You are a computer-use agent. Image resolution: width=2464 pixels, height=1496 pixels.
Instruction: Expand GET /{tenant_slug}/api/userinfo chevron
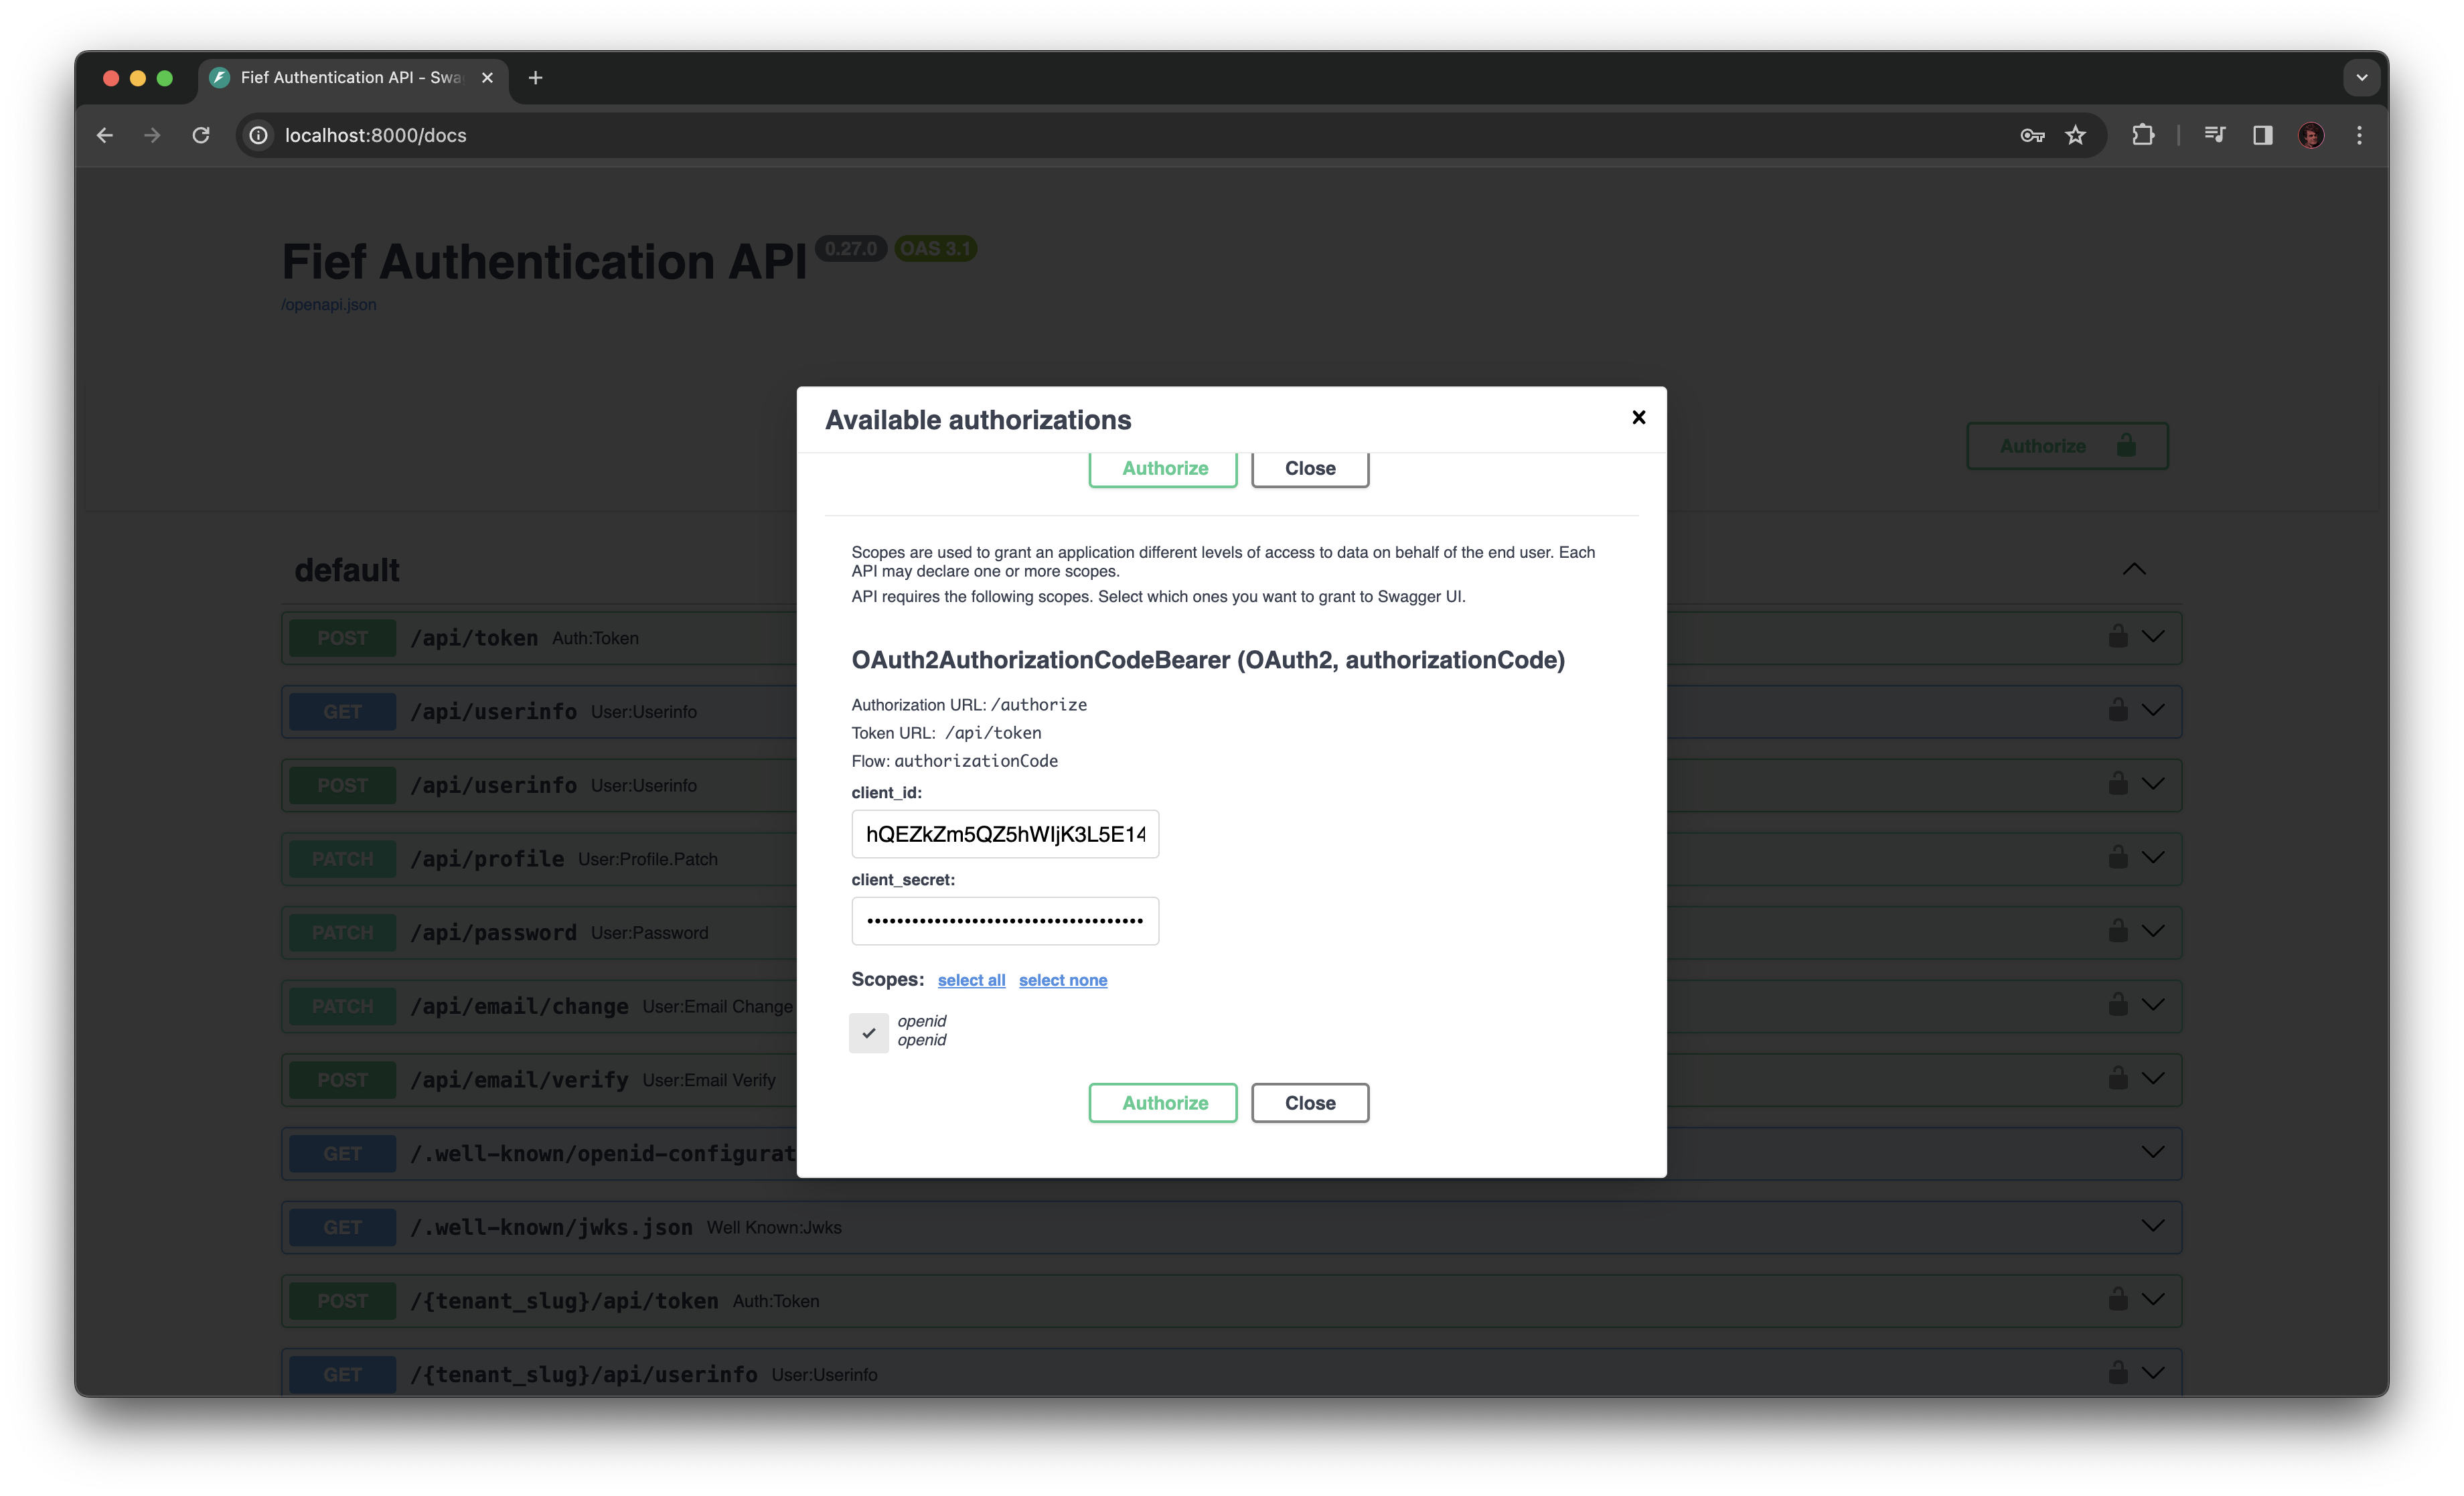click(x=2153, y=1374)
